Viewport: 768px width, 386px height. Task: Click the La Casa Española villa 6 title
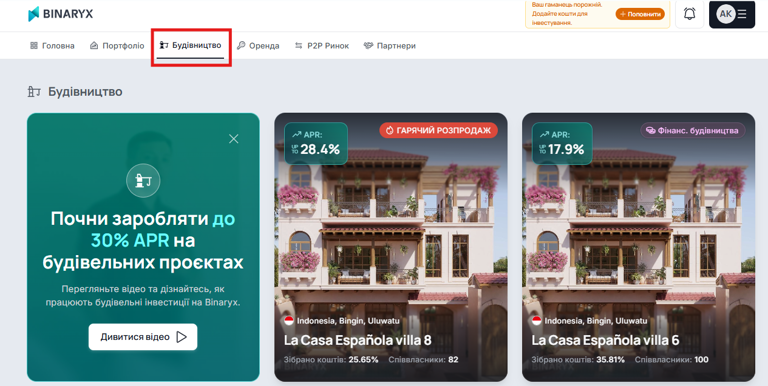tap(605, 340)
